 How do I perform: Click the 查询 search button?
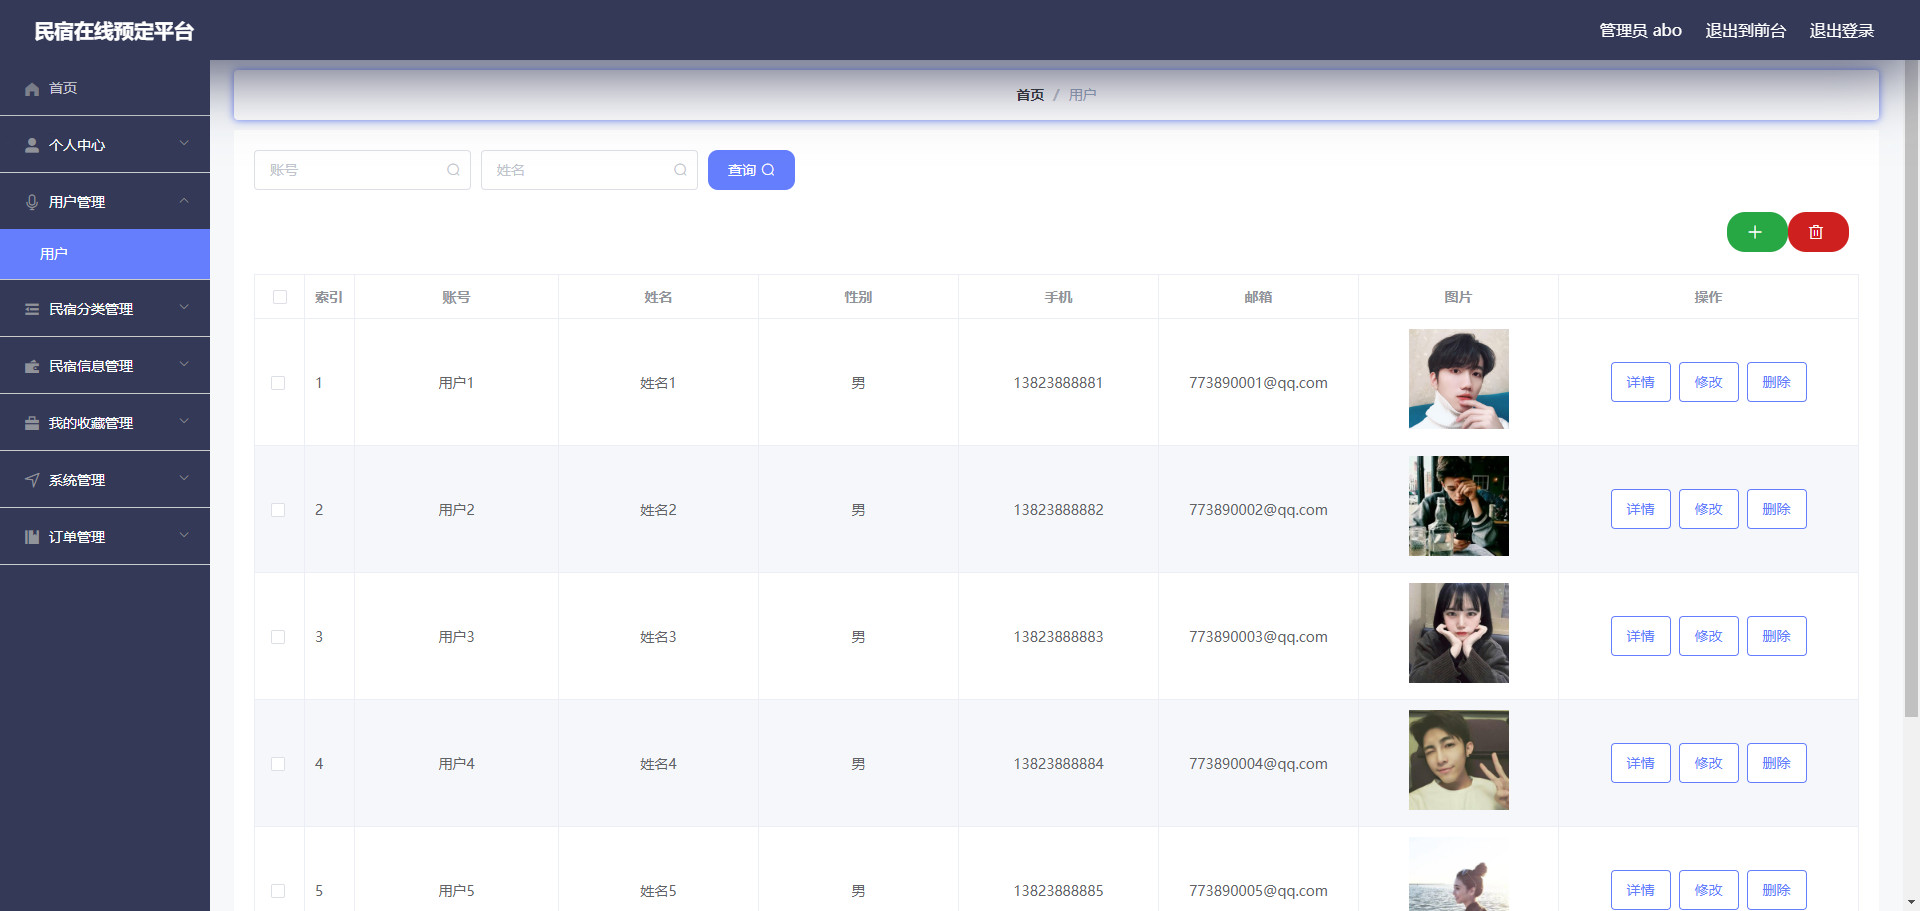tap(751, 170)
